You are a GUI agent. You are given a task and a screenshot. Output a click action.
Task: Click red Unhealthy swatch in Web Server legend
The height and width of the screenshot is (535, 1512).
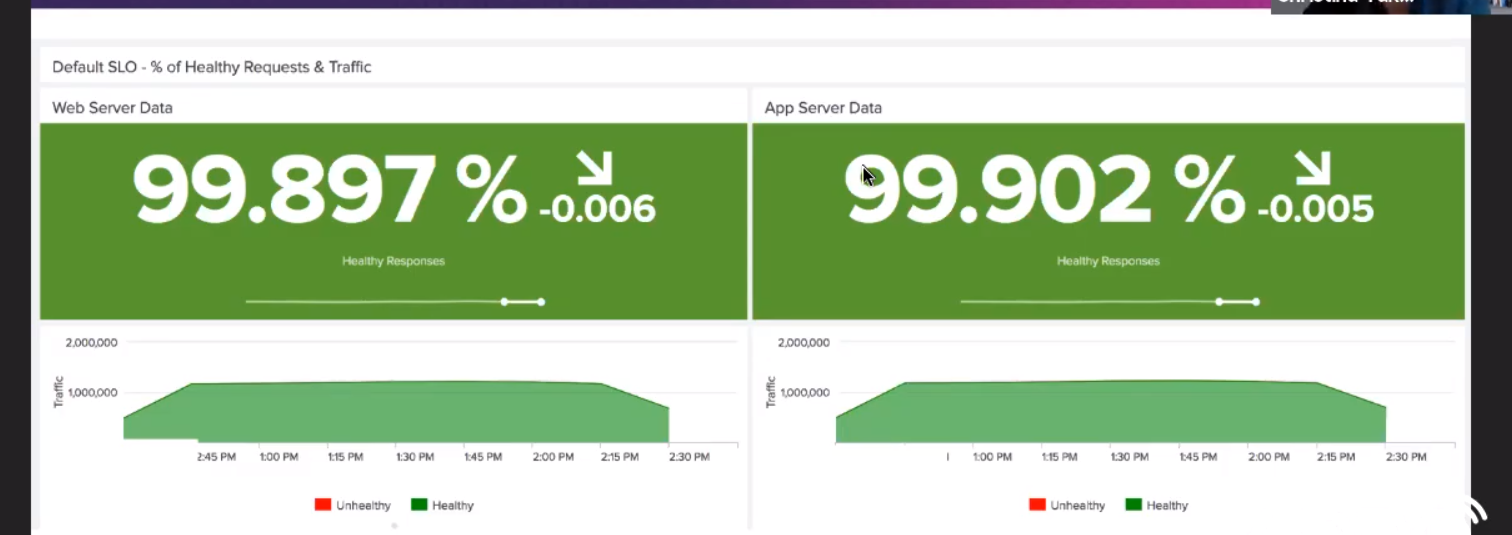tap(322, 505)
